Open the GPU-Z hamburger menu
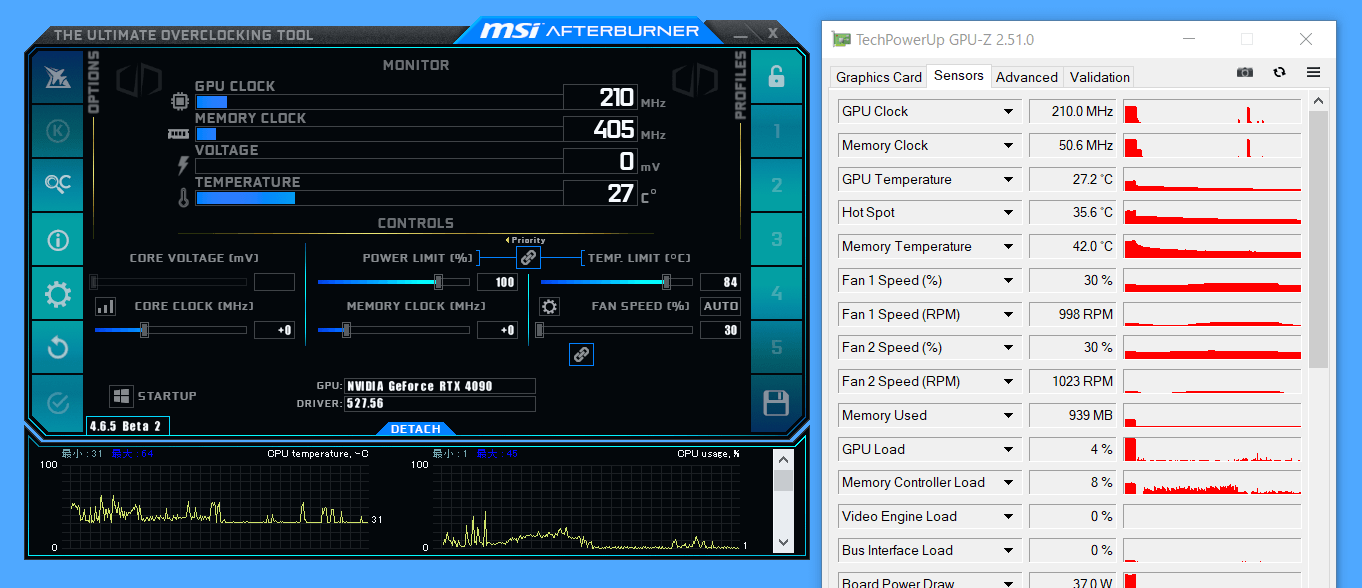The width and height of the screenshot is (1362, 588). pos(1313,72)
